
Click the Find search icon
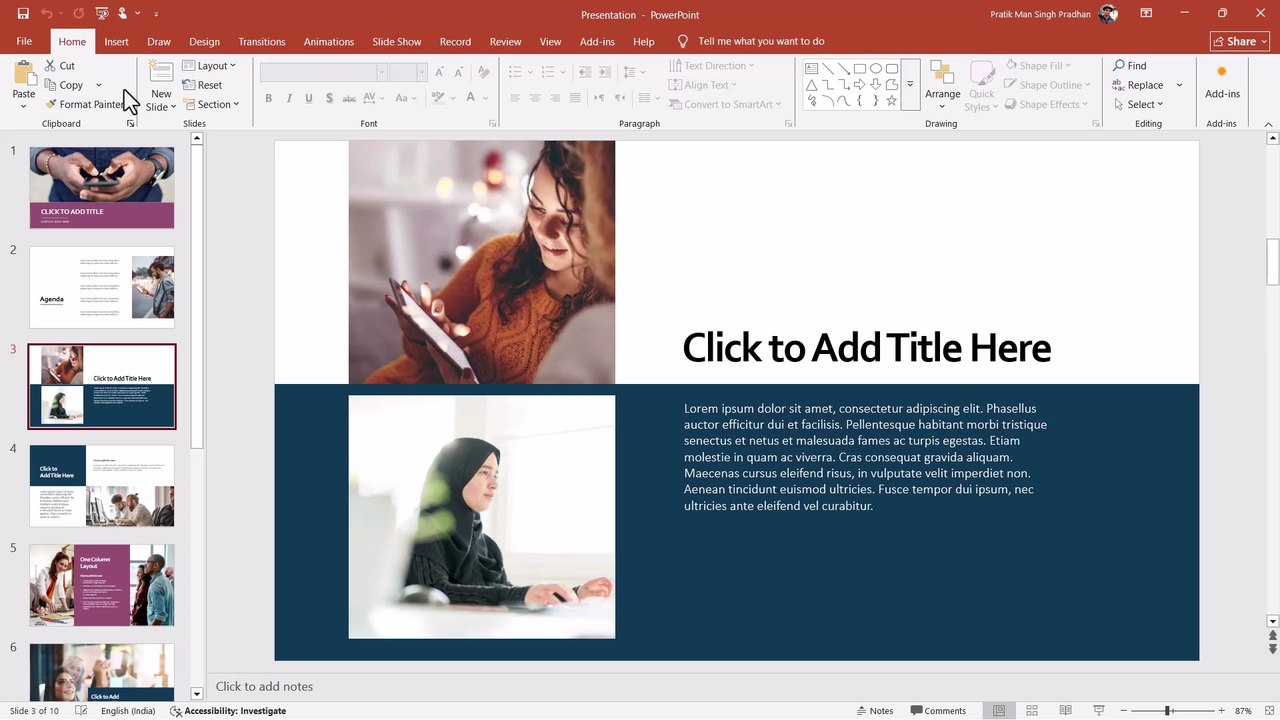coord(1130,66)
